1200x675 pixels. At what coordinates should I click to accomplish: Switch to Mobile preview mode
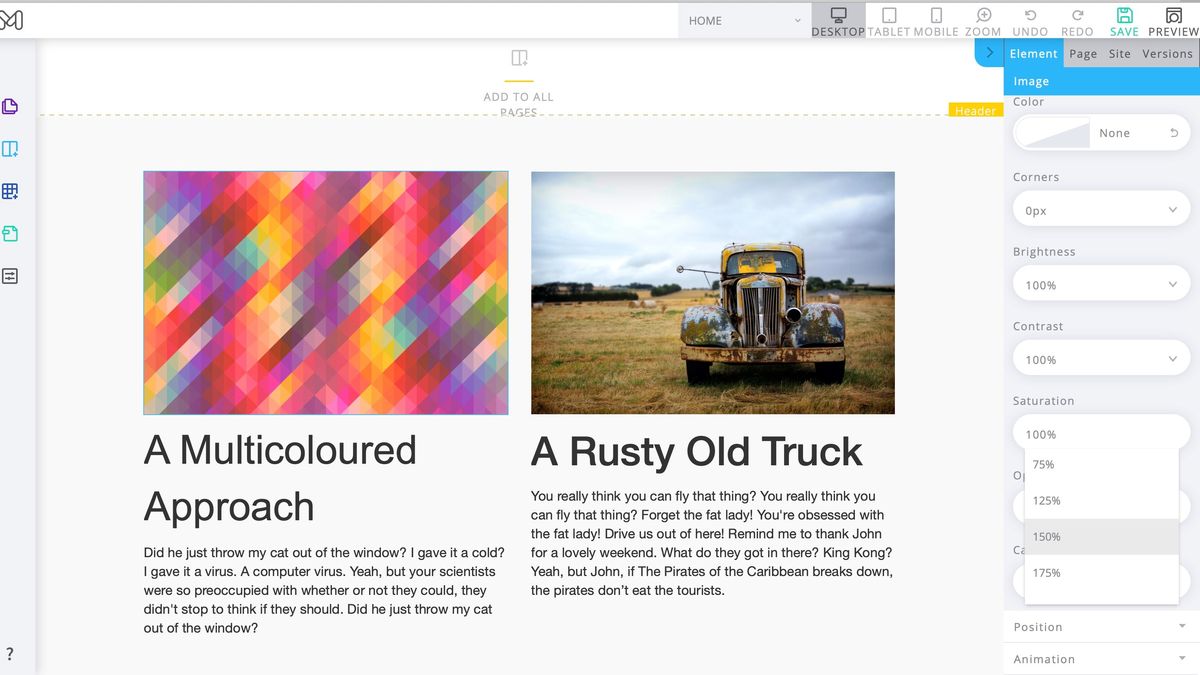(x=935, y=18)
